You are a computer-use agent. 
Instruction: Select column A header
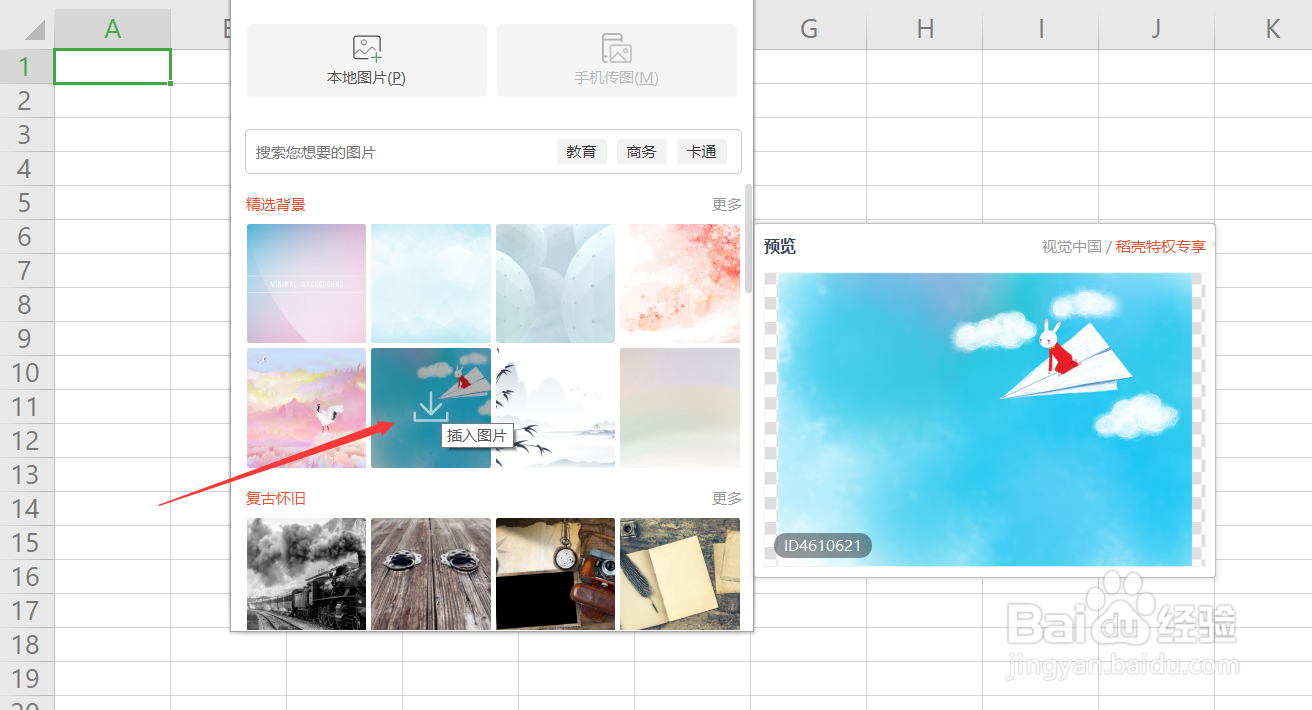tap(113, 30)
